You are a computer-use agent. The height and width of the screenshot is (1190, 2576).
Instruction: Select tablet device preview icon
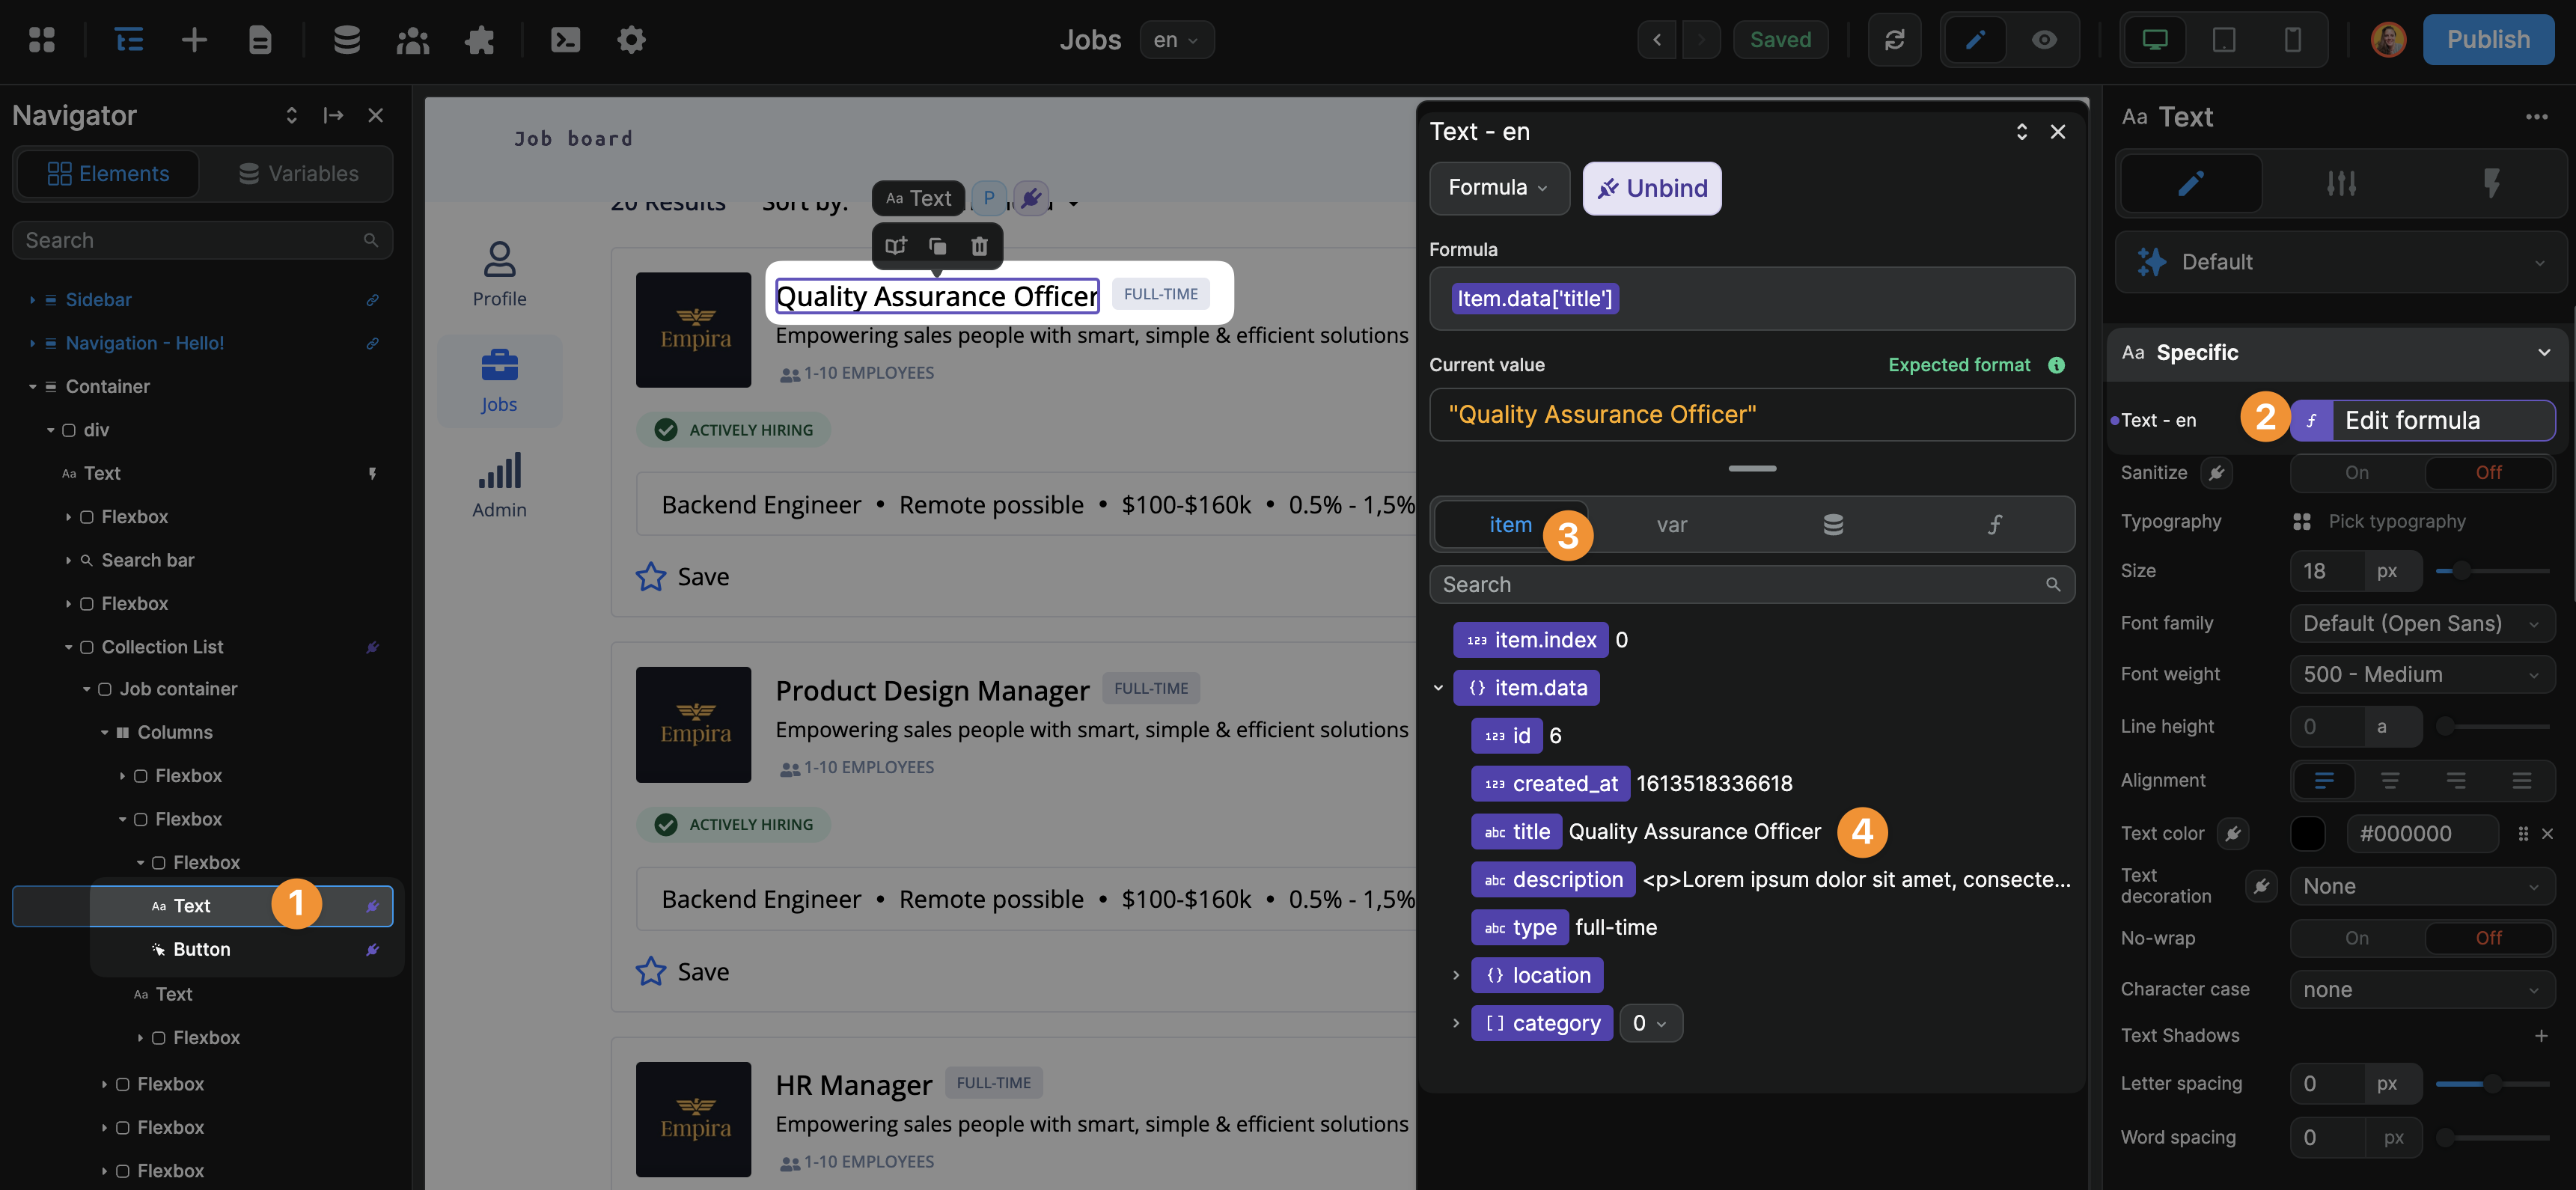[x=2223, y=40]
